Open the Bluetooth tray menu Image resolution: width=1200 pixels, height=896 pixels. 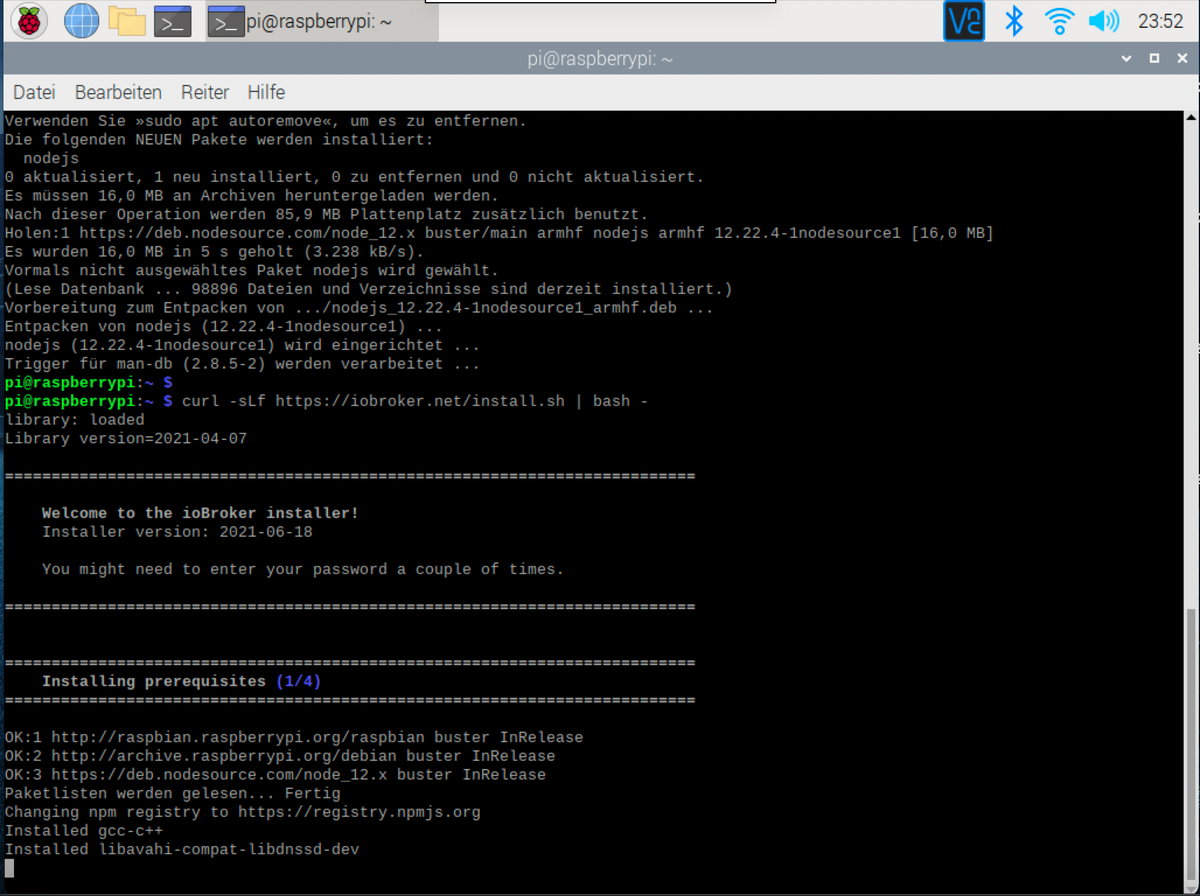pyautogui.click(x=1014, y=20)
